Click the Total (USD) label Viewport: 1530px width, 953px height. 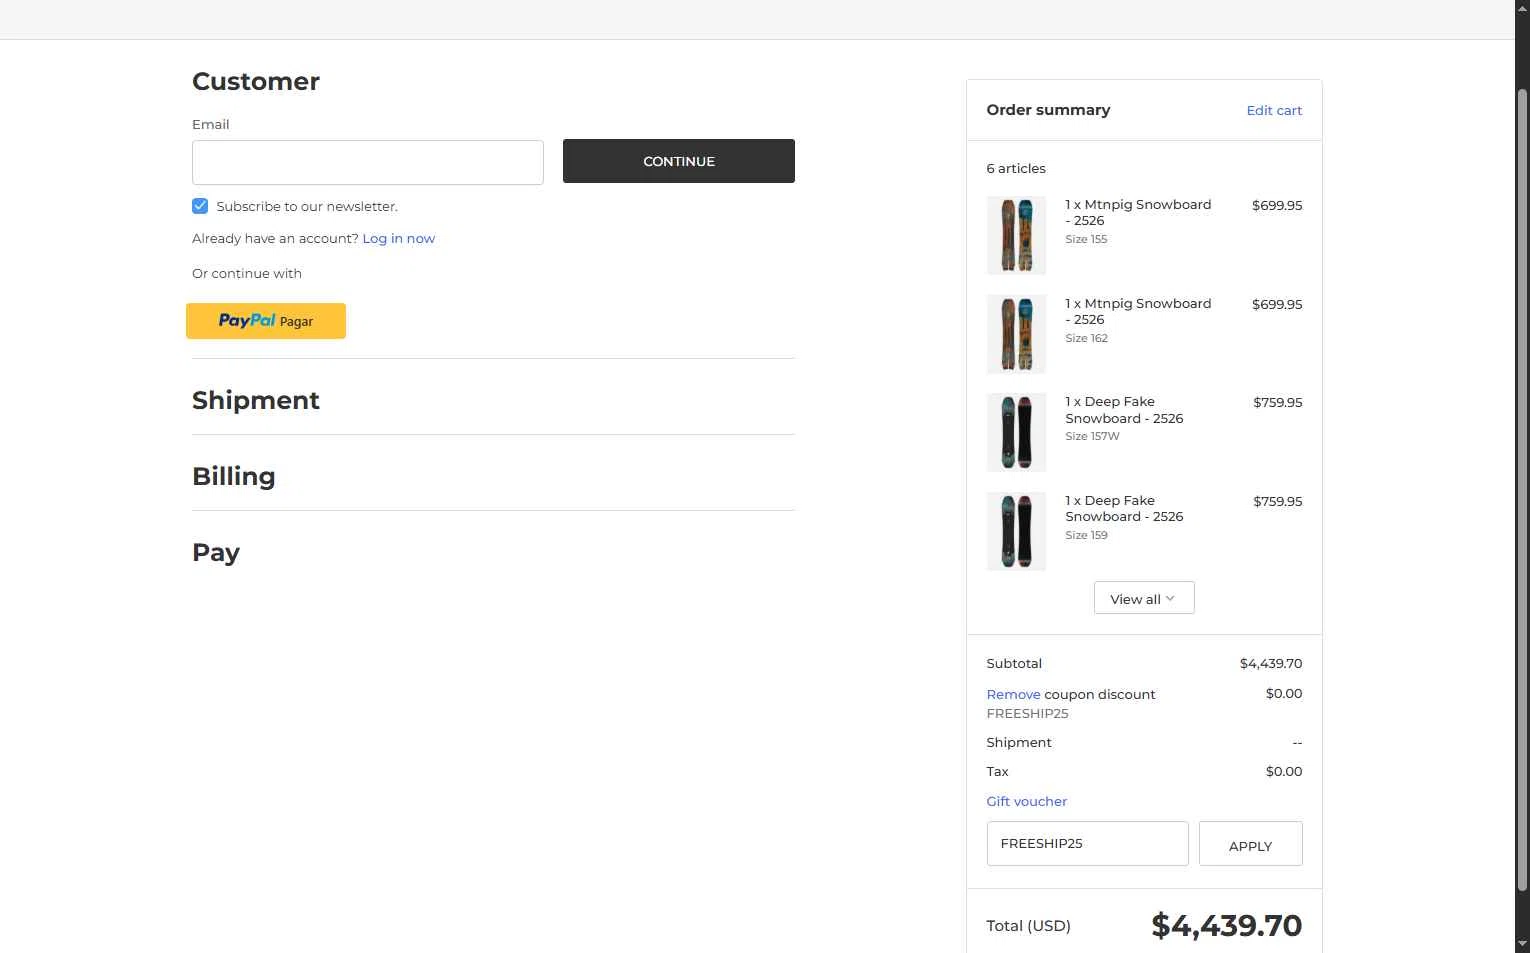click(1028, 926)
